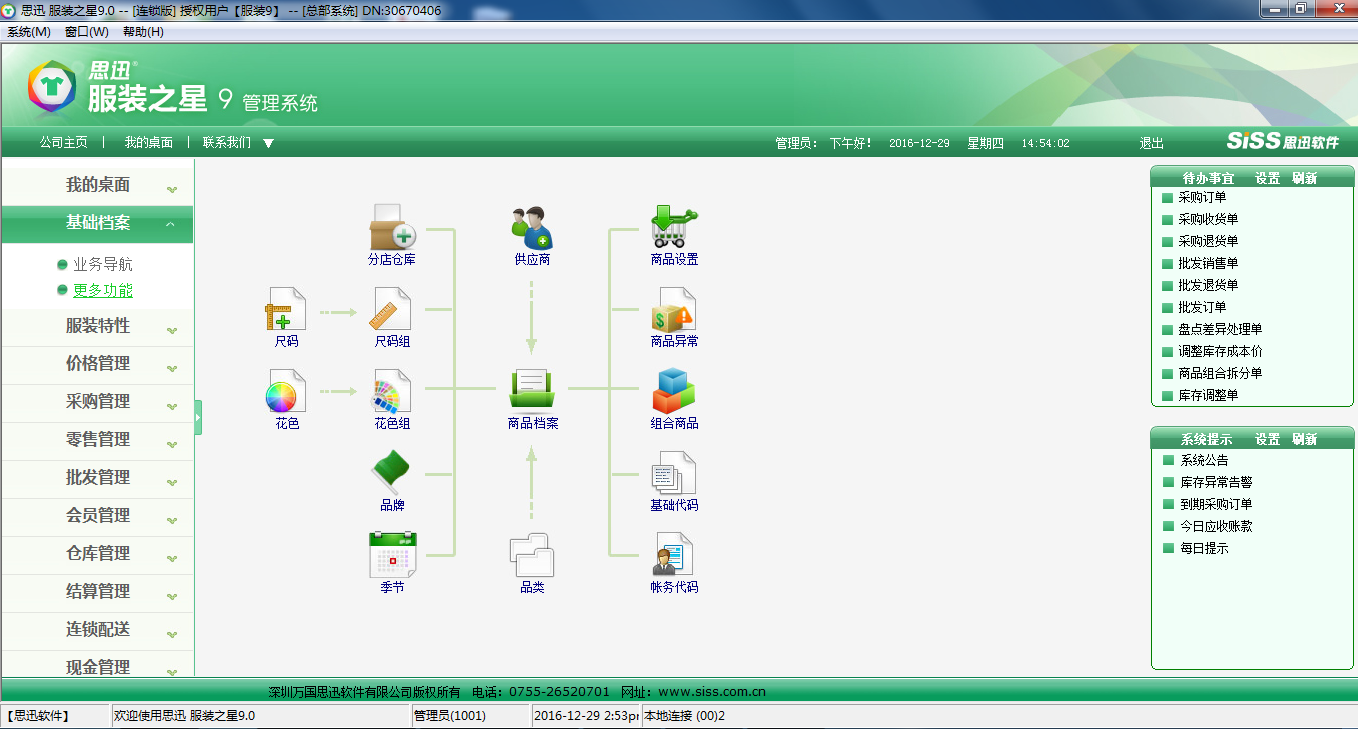Expand the 我的桌面 sidebar section
Screen dimensions: 1358x729
click(x=97, y=185)
